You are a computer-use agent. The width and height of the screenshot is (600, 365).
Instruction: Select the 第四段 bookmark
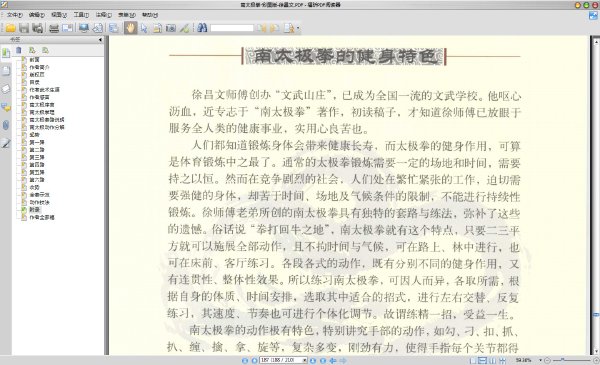(37, 165)
